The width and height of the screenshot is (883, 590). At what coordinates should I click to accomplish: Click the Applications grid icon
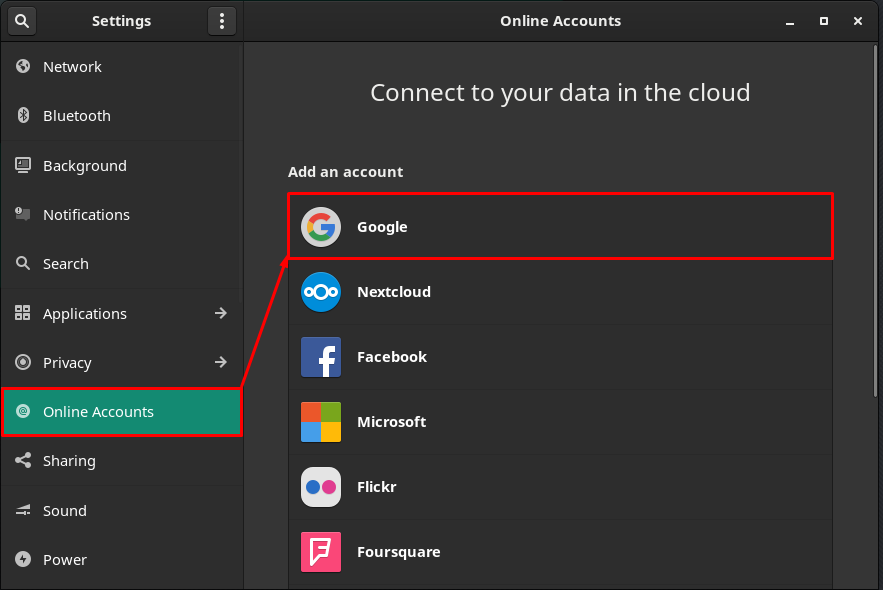[x=23, y=313]
